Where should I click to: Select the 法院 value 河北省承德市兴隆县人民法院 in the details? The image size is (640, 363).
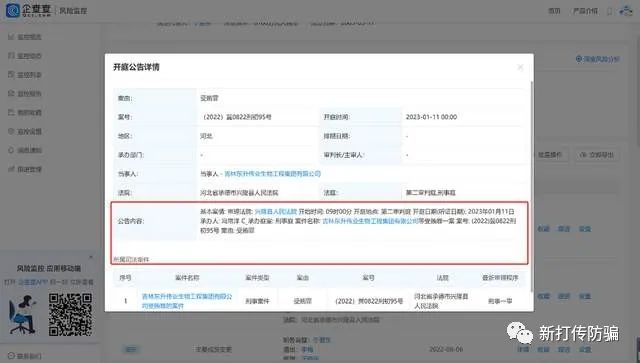point(239,192)
